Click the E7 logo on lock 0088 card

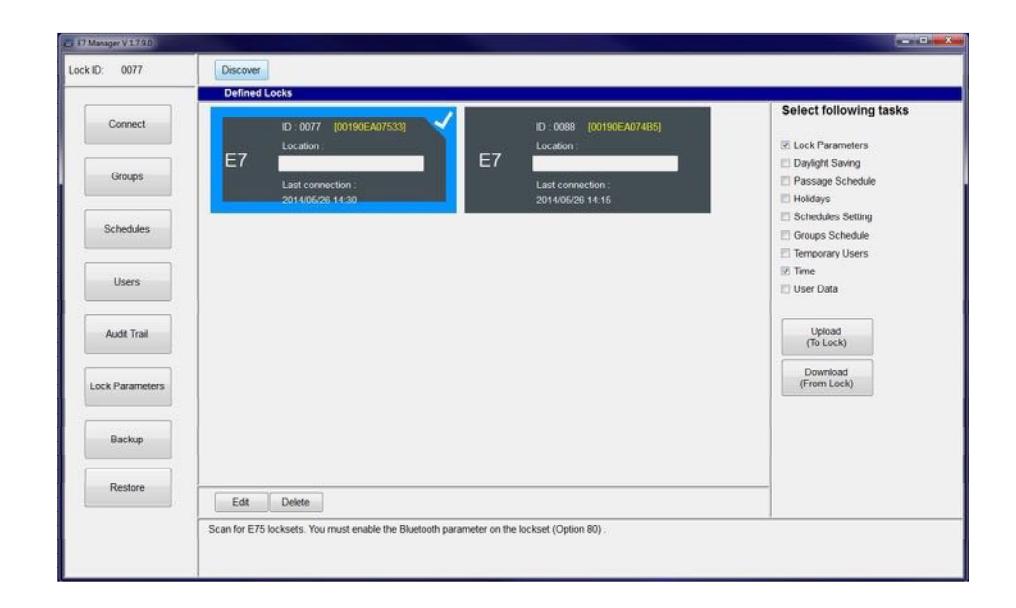490,160
